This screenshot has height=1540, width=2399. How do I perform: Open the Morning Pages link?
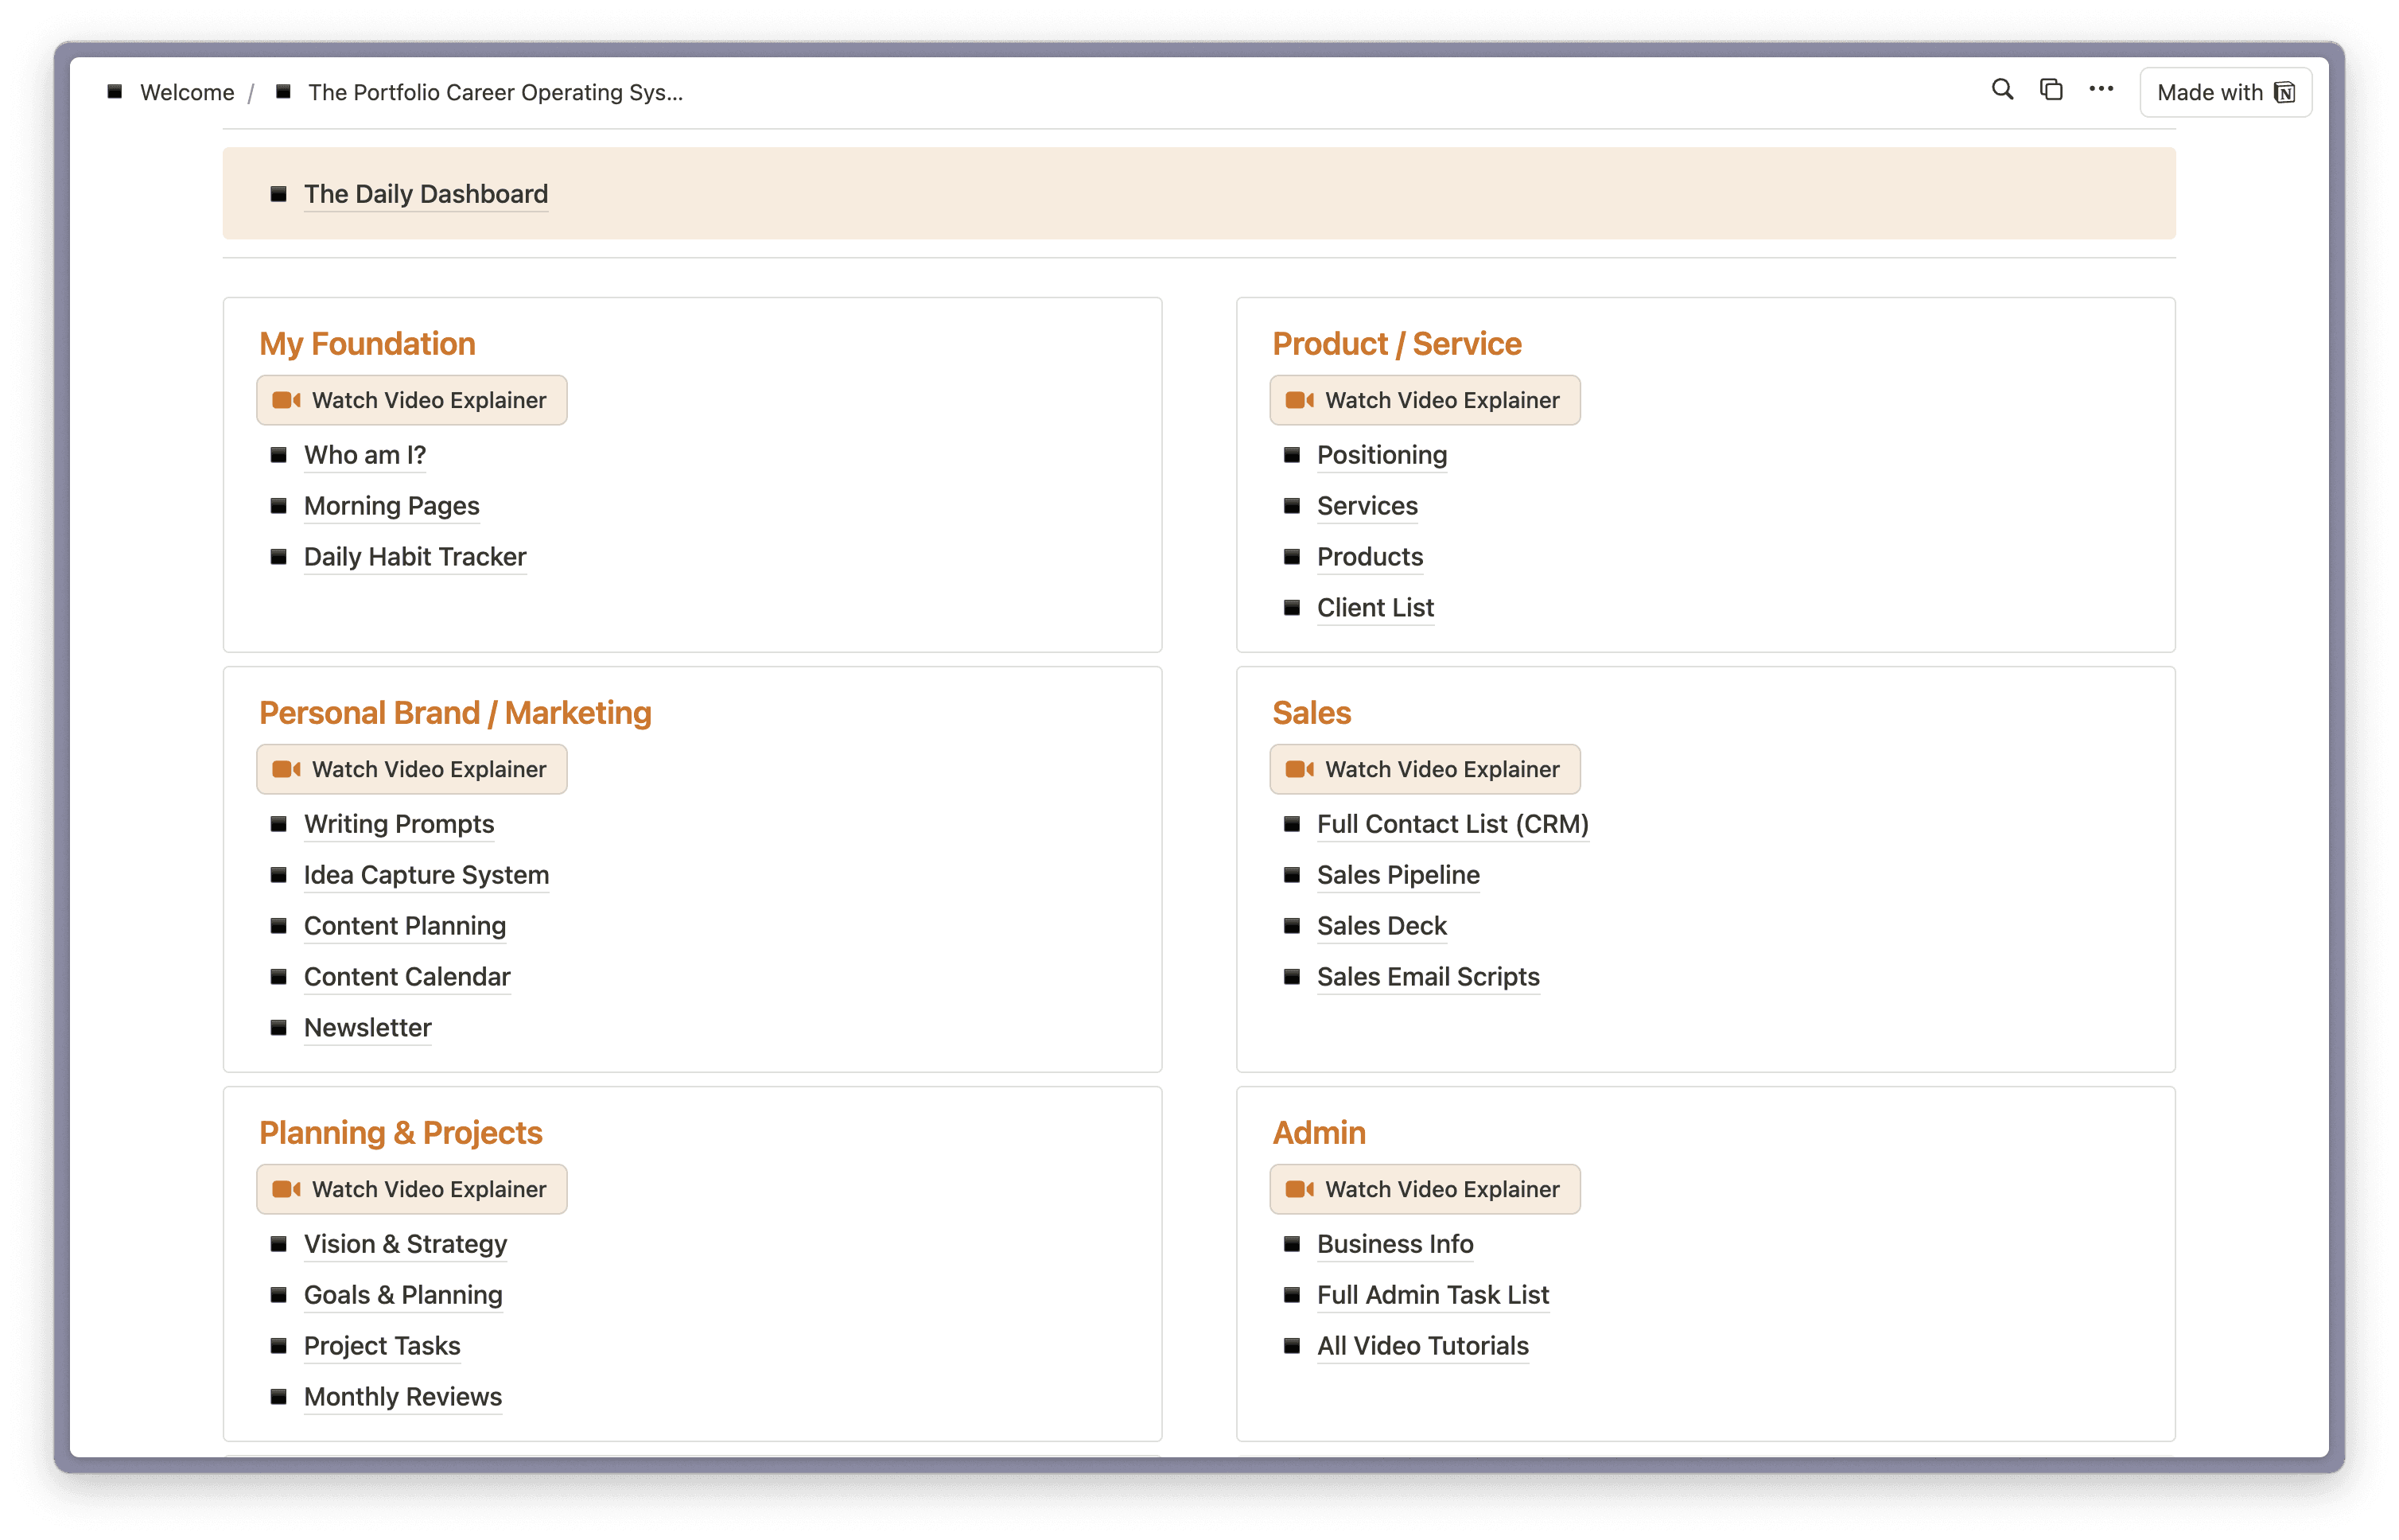point(391,506)
